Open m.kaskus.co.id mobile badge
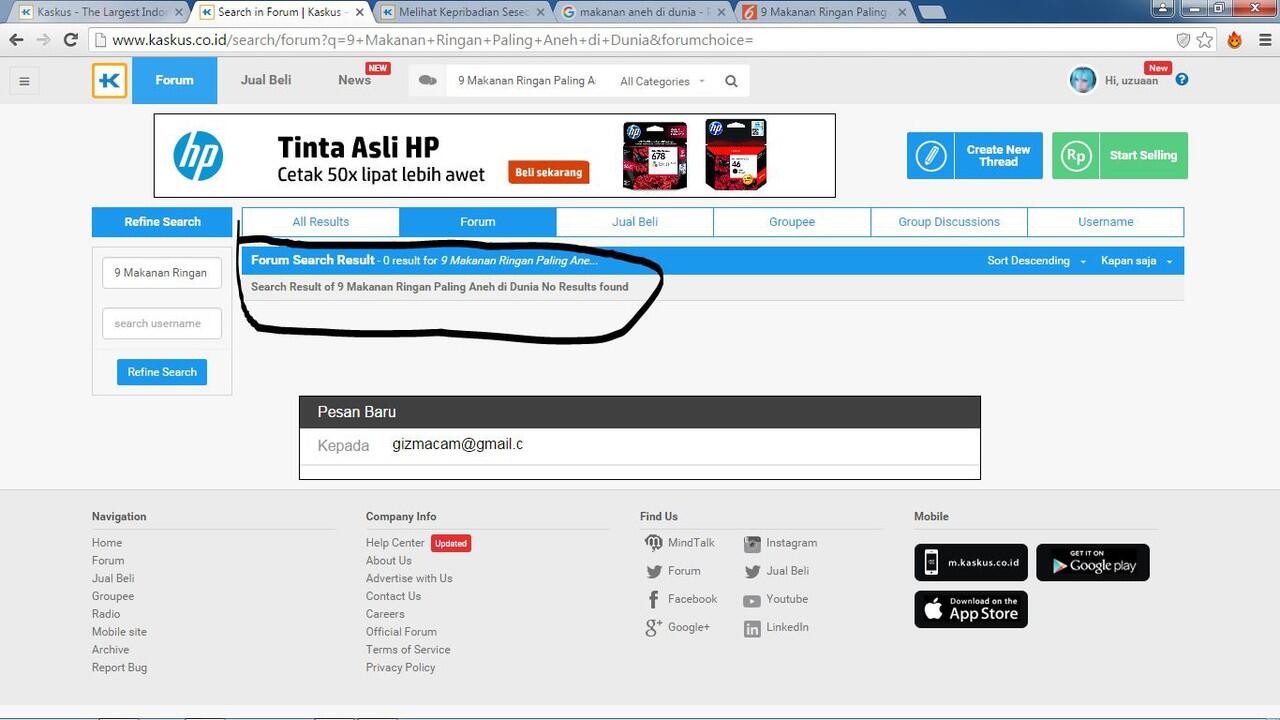1280x720 pixels. [x=971, y=563]
